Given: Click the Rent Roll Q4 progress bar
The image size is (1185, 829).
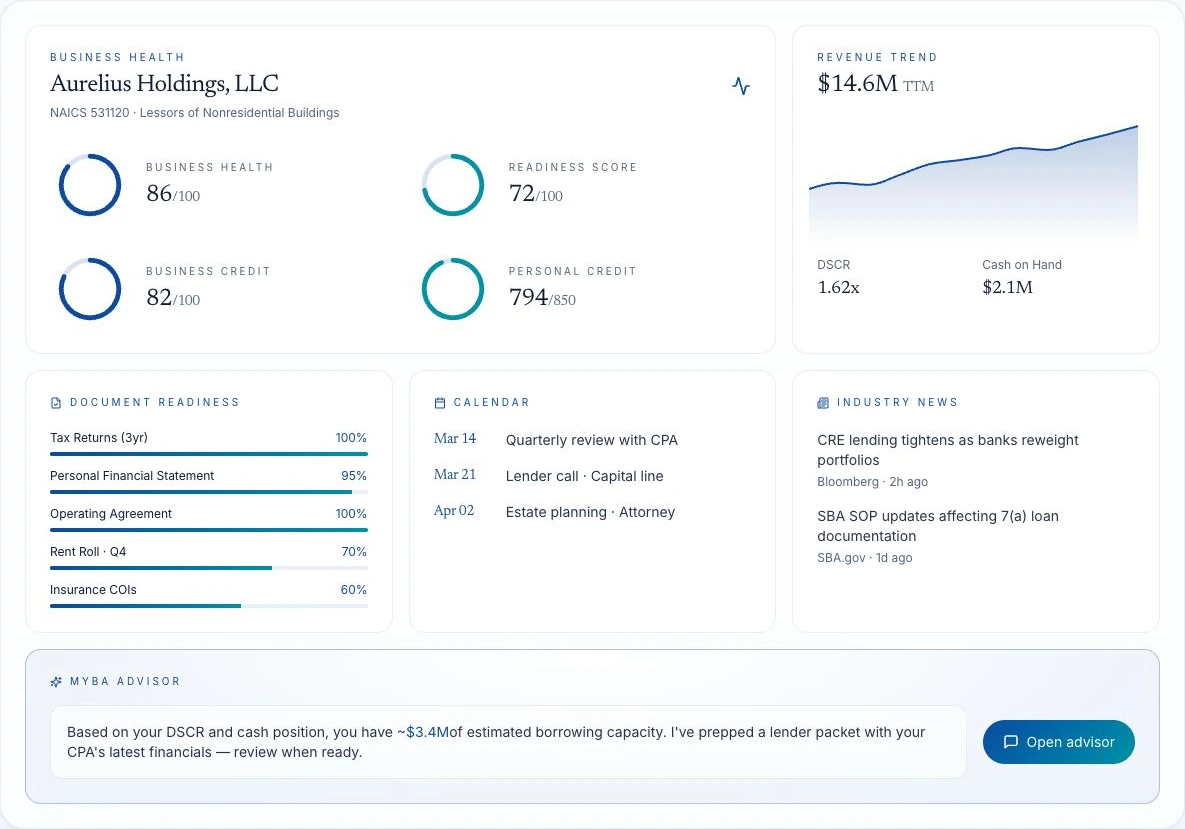Looking at the screenshot, I should click(209, 568).
